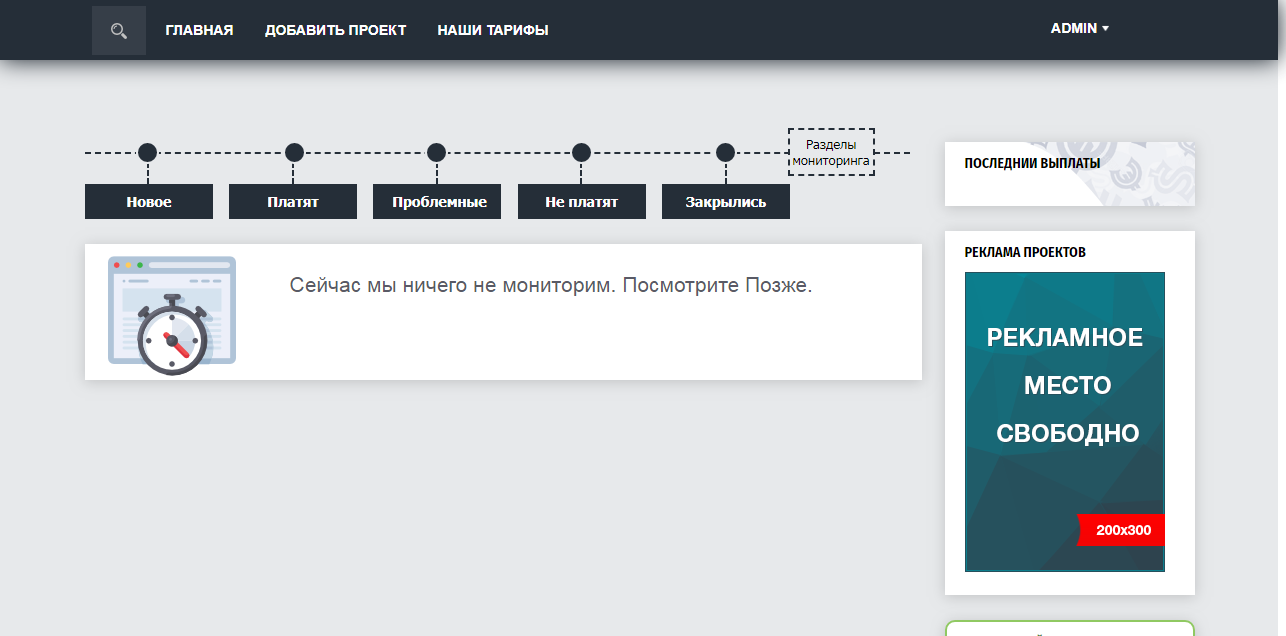The height and width of the screenshot is (636, 1286).
Task: Open the ADMIN user dropdown
Action: [x=1079, y=29]
